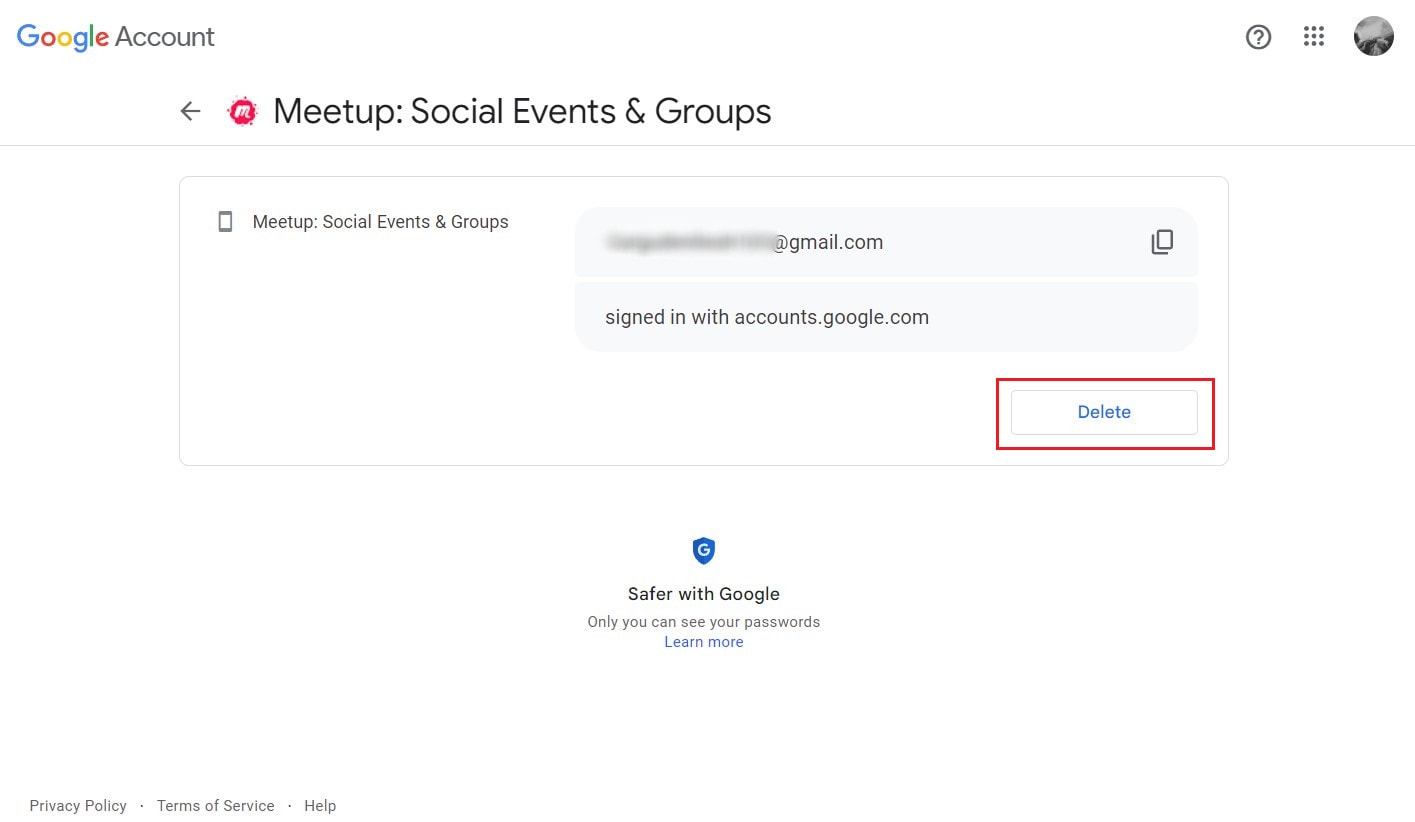Delete the saved Meetup password

1104,412
